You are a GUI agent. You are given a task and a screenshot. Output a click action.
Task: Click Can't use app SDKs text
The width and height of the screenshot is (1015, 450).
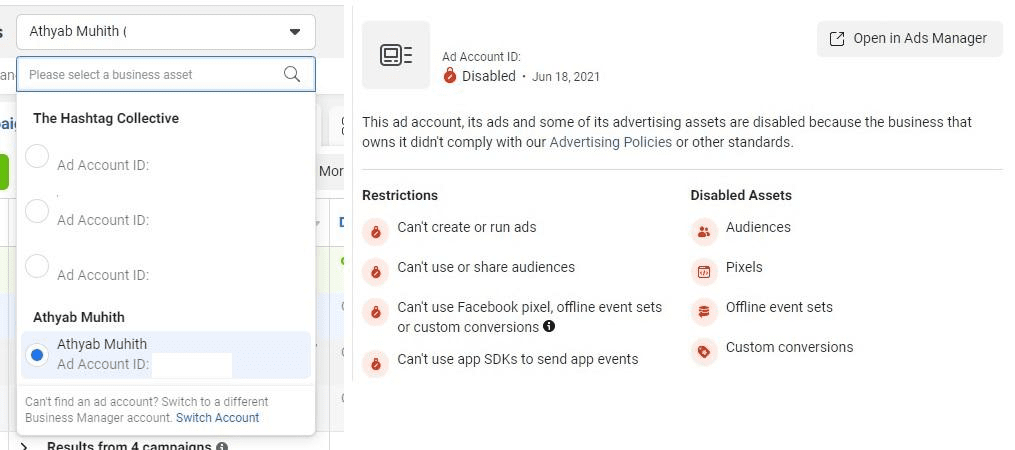[518, 359]
